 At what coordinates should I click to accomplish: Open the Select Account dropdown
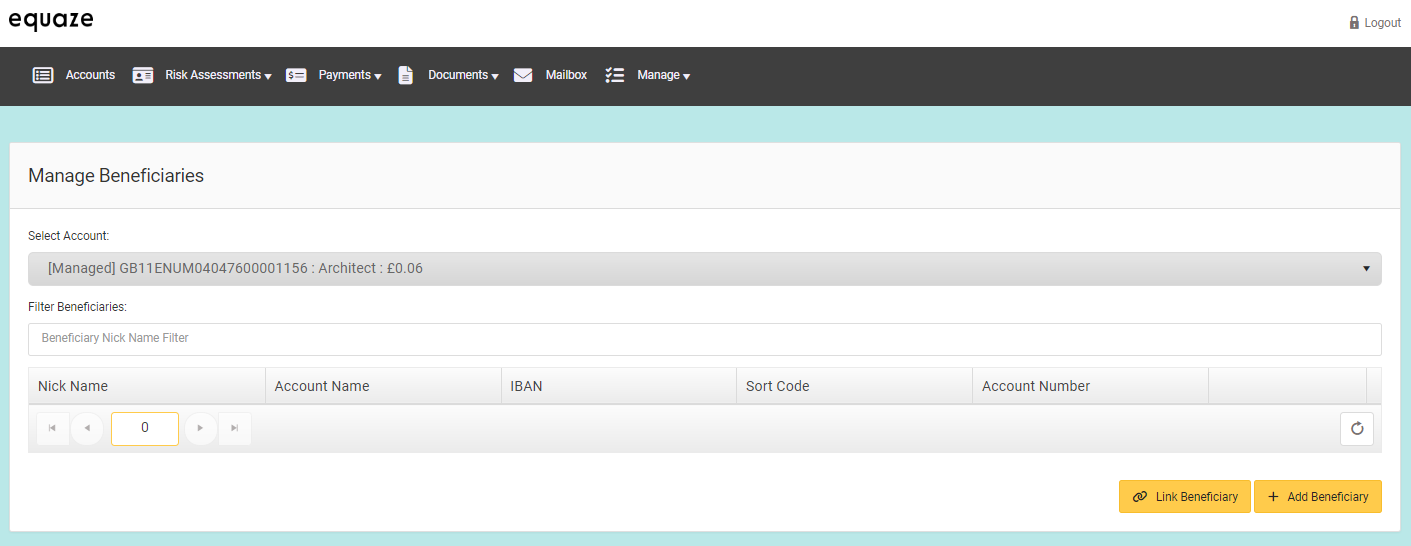point(704,269)
